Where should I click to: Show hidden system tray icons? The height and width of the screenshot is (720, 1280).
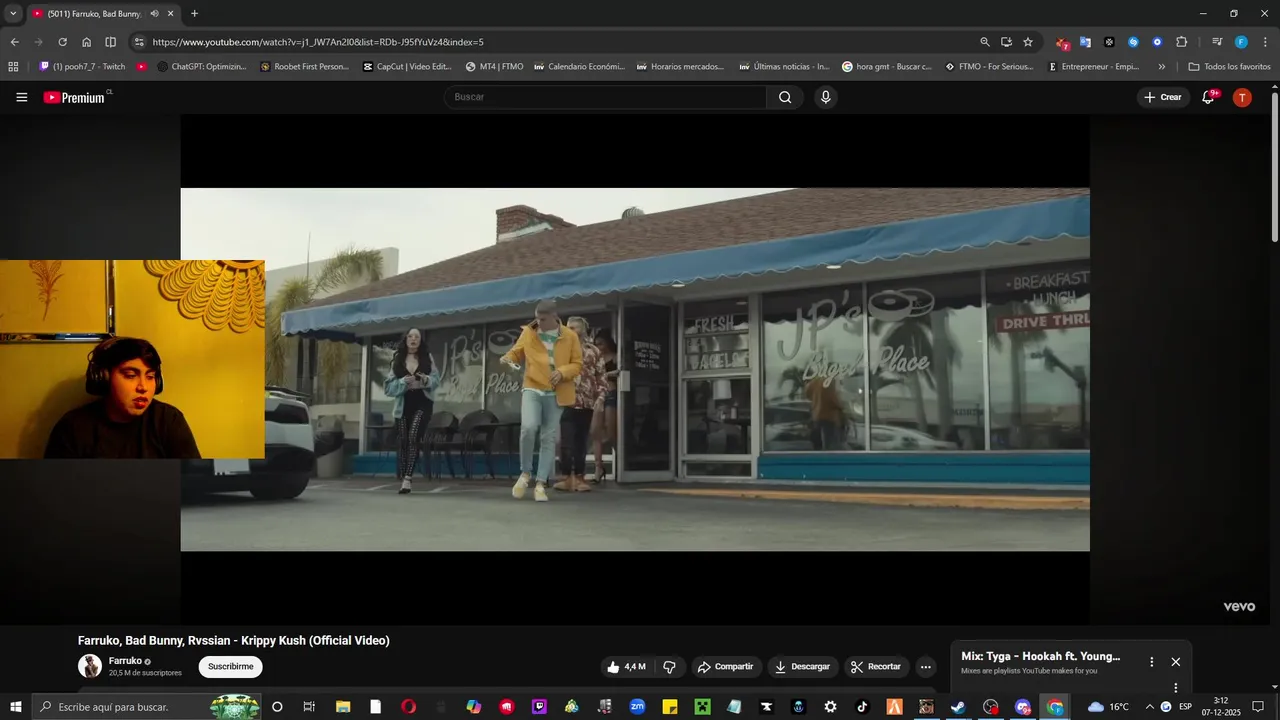pos(1149,707)
